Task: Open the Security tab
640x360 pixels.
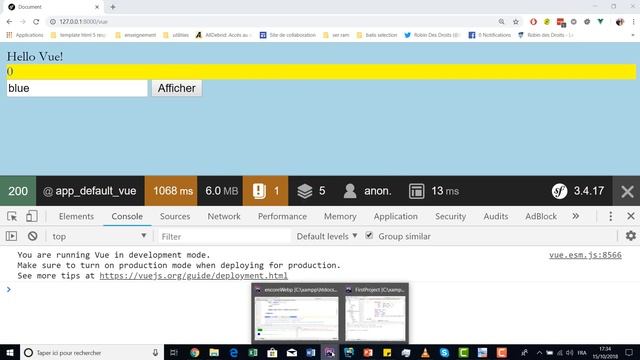Action: [x=450, y=216]
